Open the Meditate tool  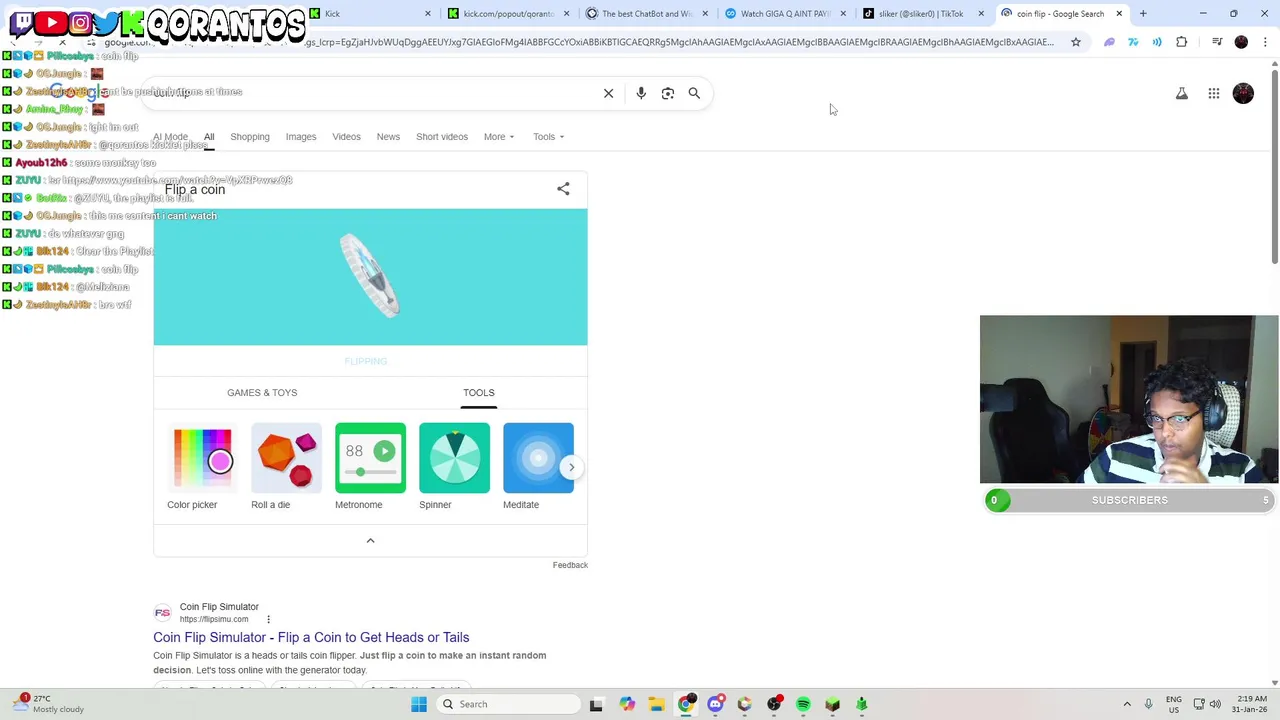pyautogui.click(x=538, y=467)
